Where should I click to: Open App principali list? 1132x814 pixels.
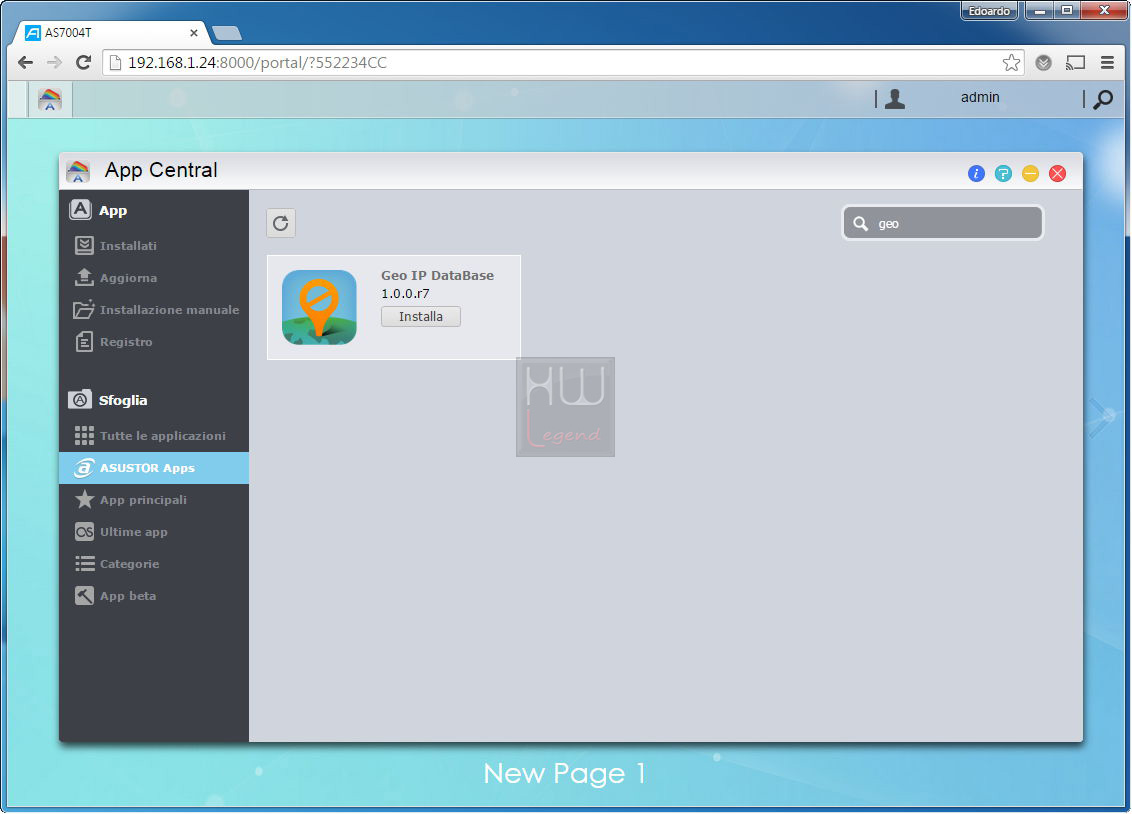pos(154,499)
